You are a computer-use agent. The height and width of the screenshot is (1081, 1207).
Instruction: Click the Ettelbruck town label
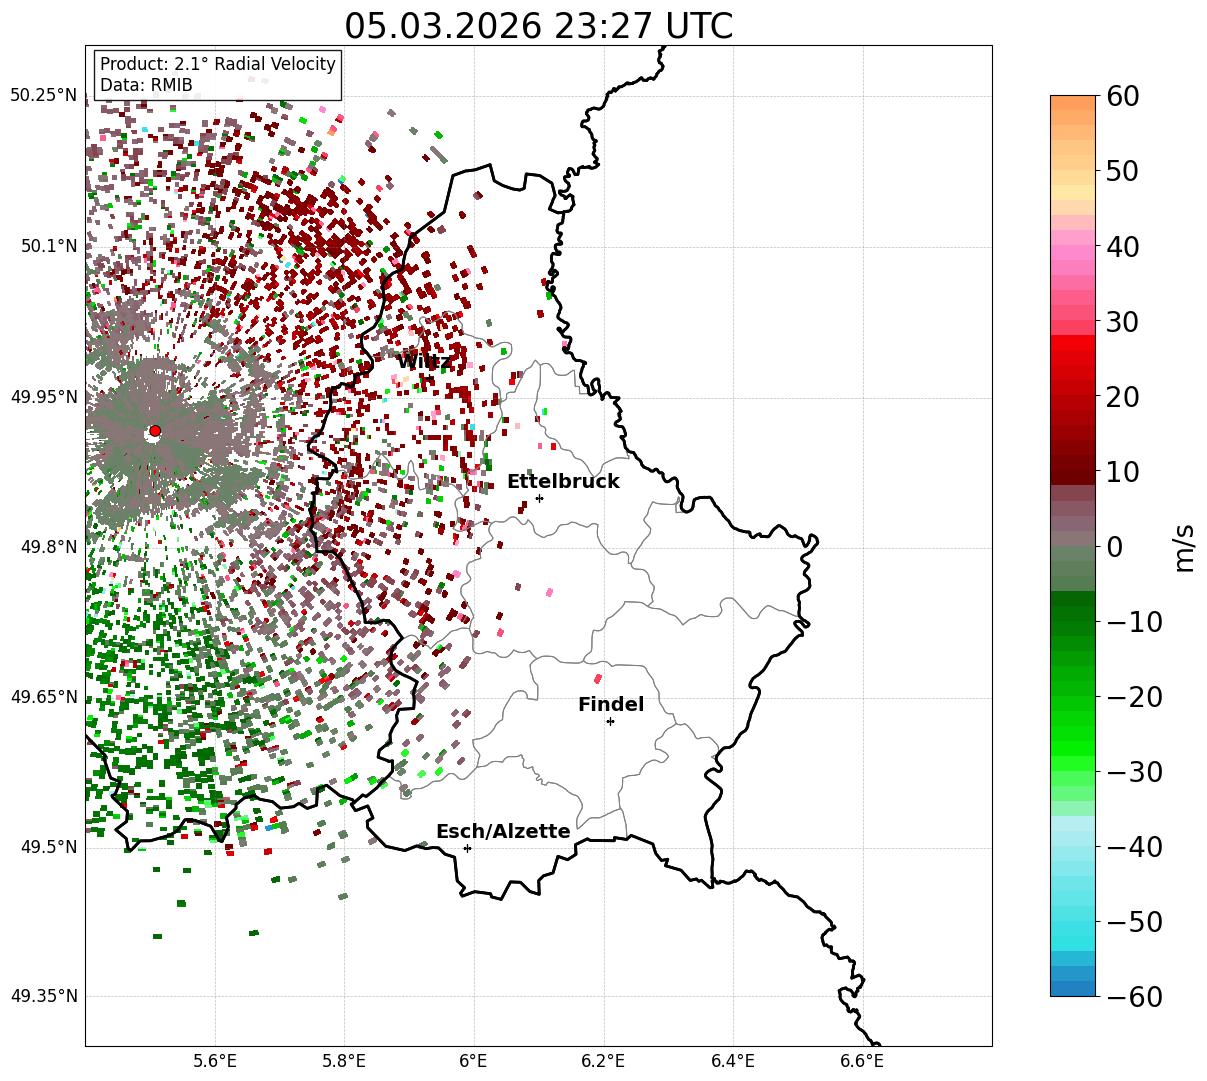click(x=563, y=482)
